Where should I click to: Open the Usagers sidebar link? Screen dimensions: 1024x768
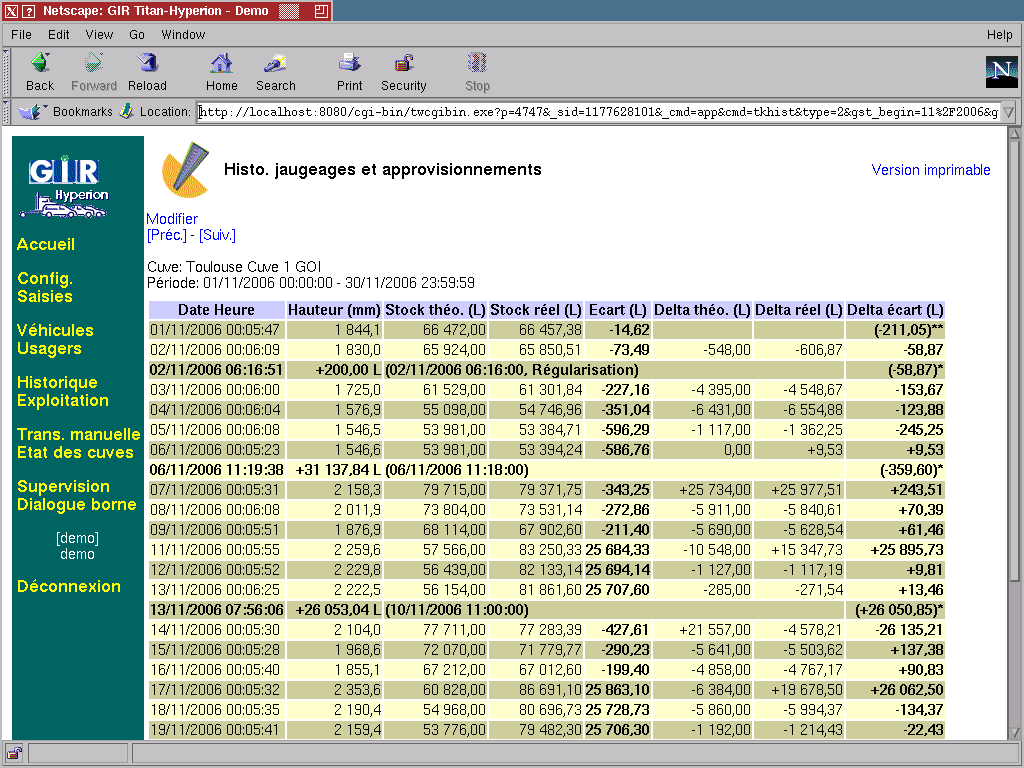pyautogui.click(x=49, y=349)
